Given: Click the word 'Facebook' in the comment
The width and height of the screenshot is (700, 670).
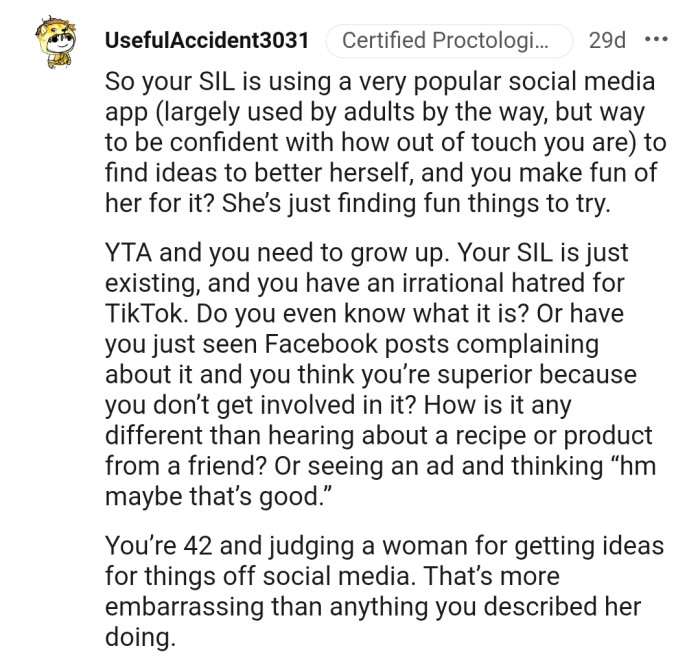Looking at the screenshot, I should pyautogui.click(x=309, y=344).
